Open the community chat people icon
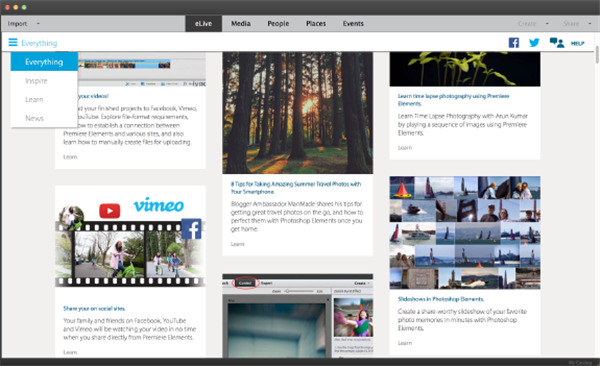This screenshot has height=366, width=600. 557,42
